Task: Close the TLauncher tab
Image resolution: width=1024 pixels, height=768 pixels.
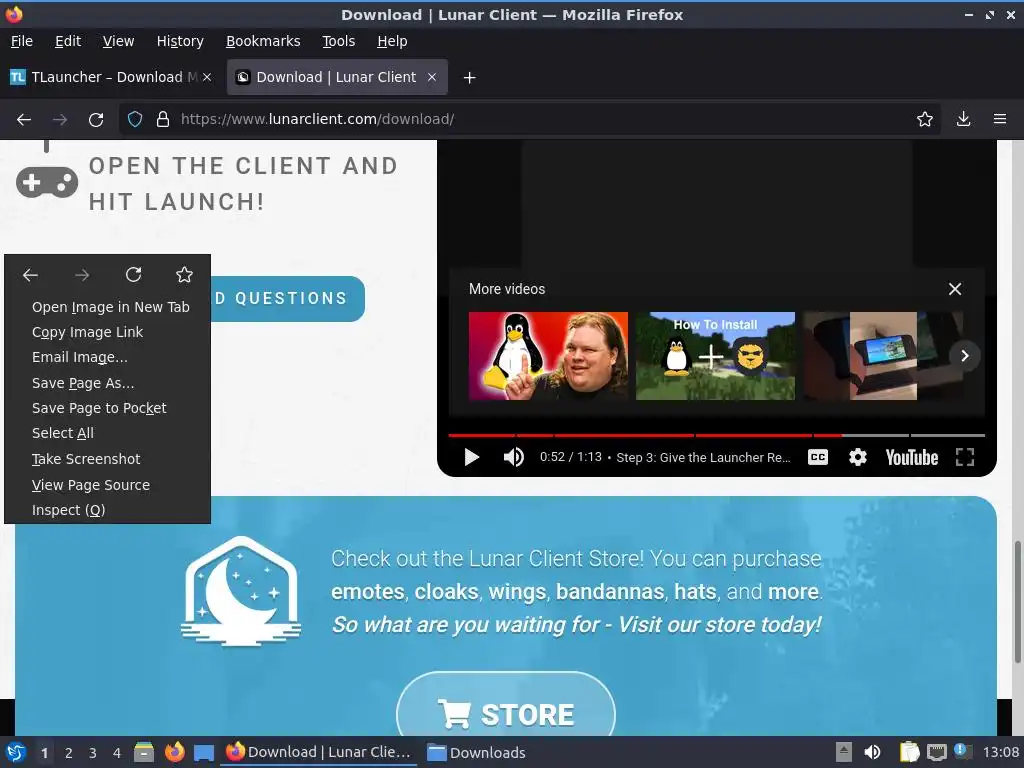Action: pyautogui.click(x=207, y=77)
